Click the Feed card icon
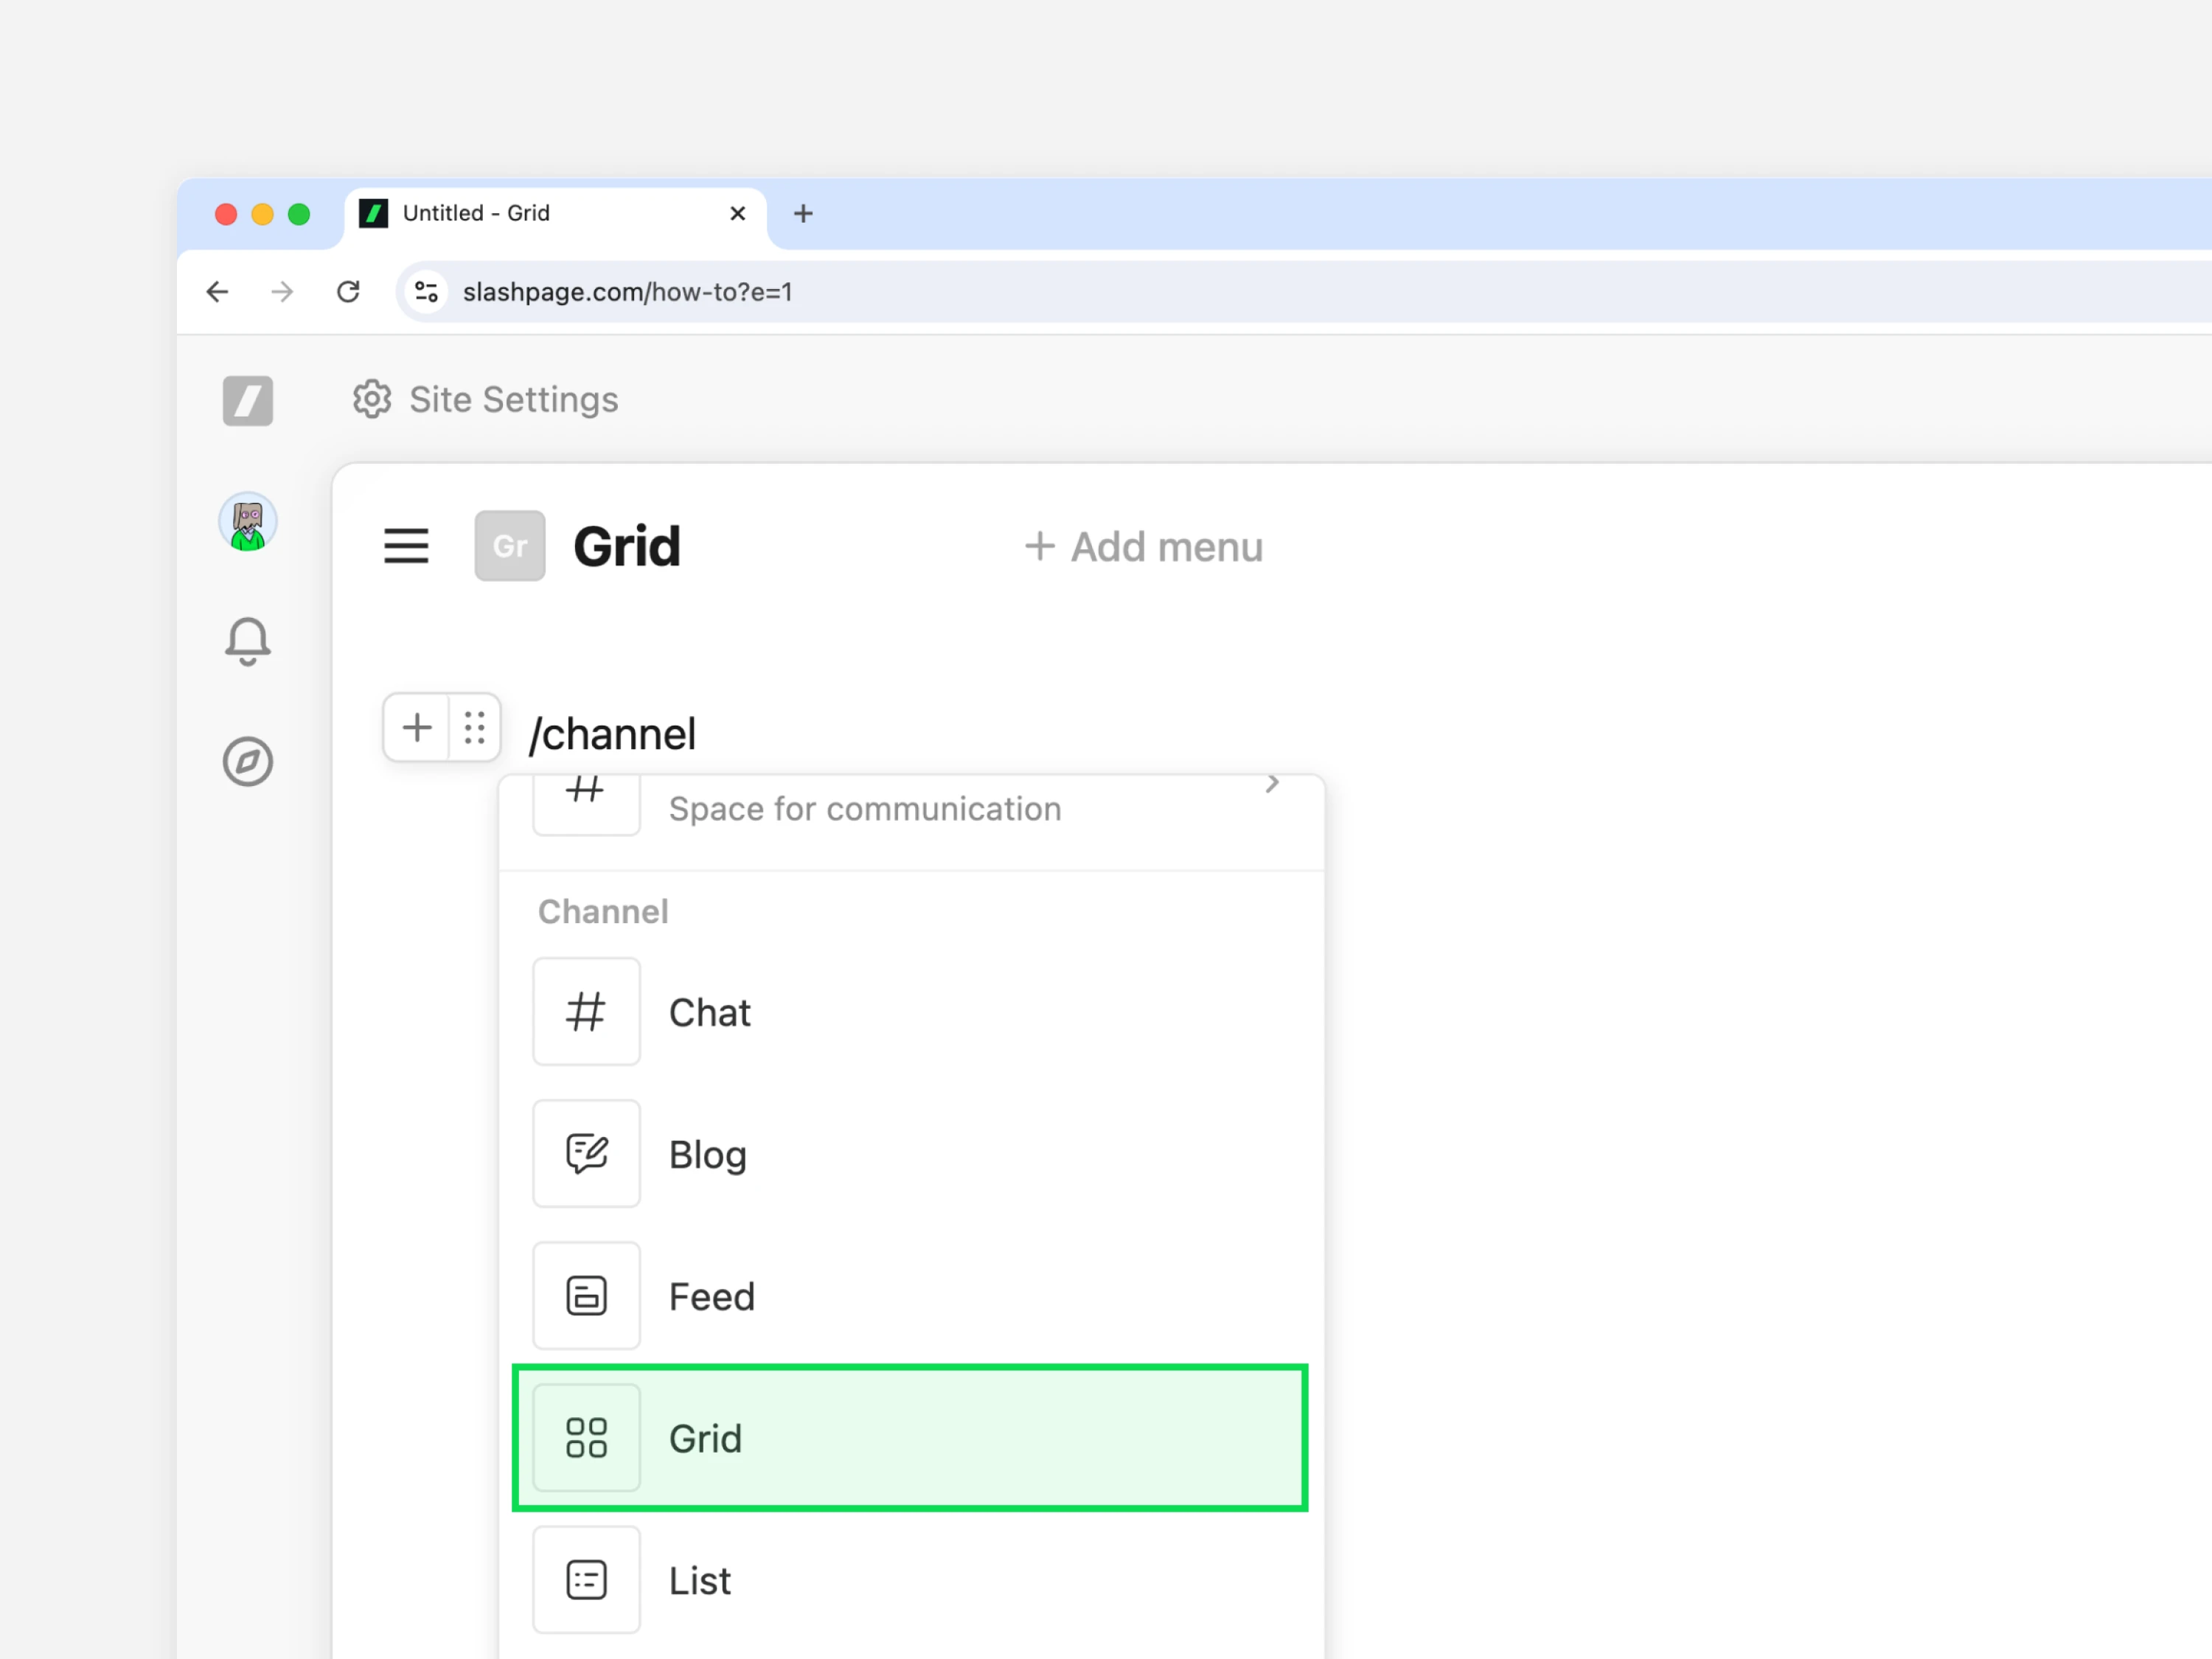This screenshot has width=2212, height=1659. 586,1296
